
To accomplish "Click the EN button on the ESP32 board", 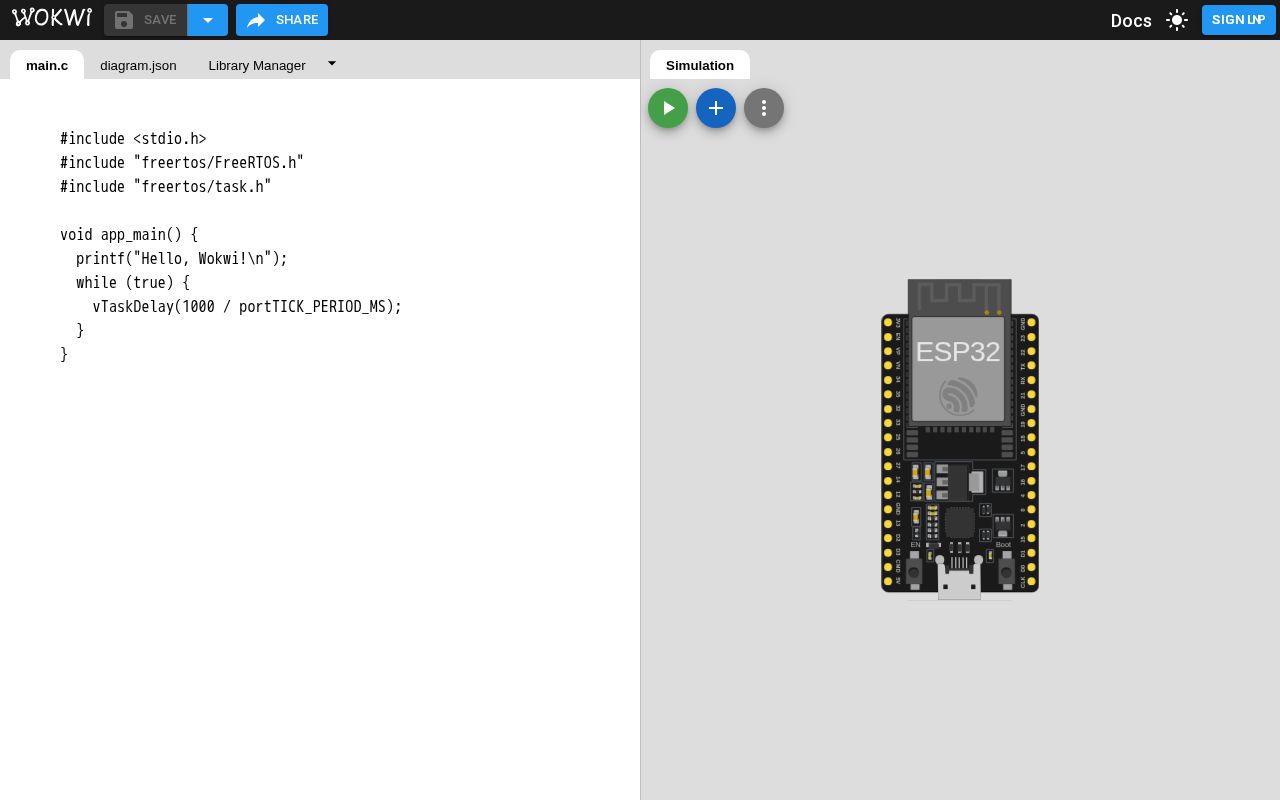I will (914, 571).
